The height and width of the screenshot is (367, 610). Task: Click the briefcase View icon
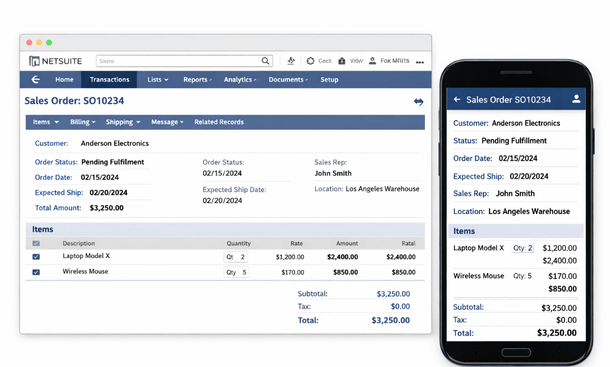tap(342, 61)
